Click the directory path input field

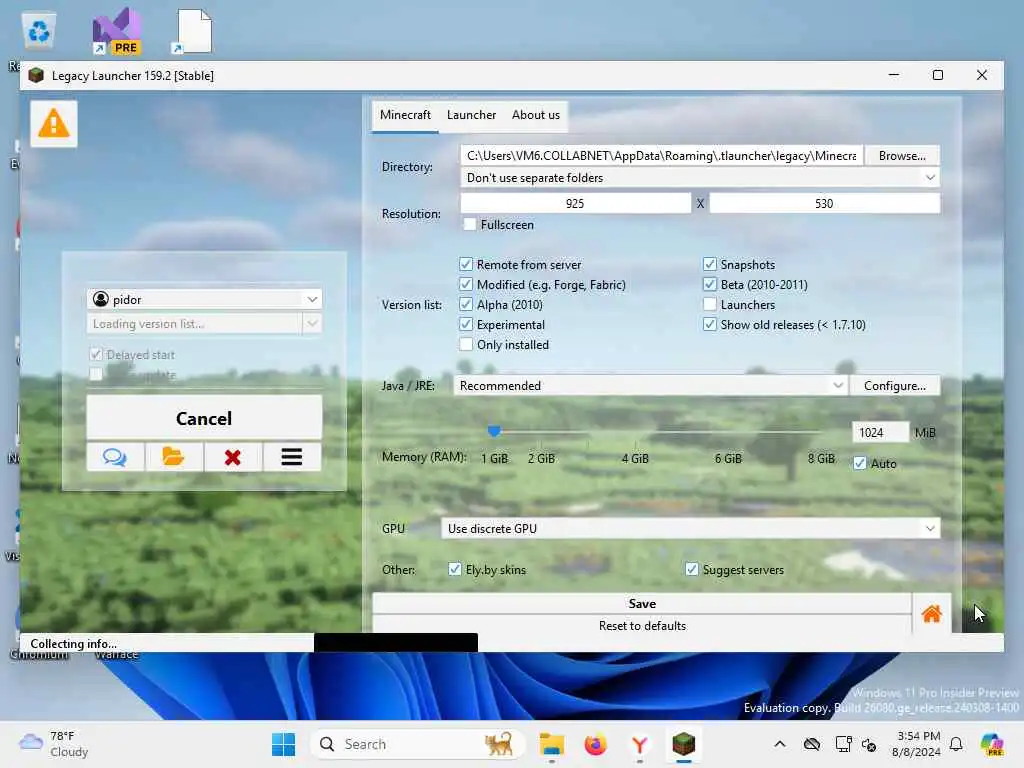(x=662, y=155)
